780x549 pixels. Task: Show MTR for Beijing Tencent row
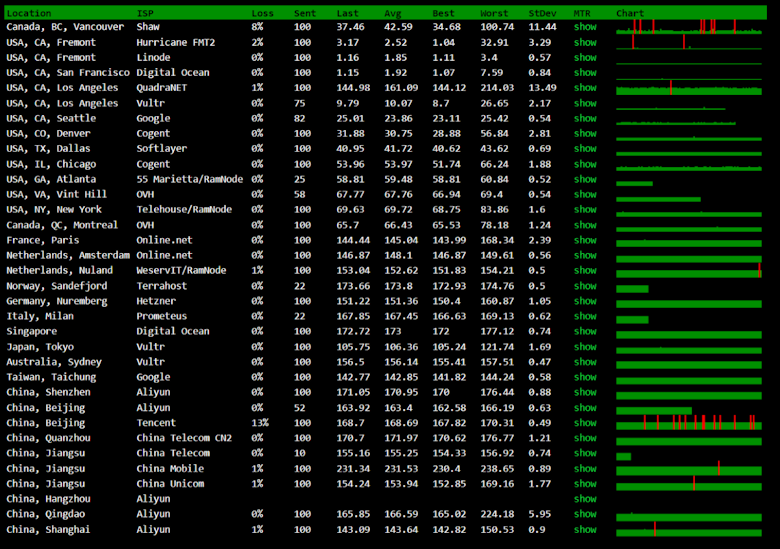click(584, 423)
